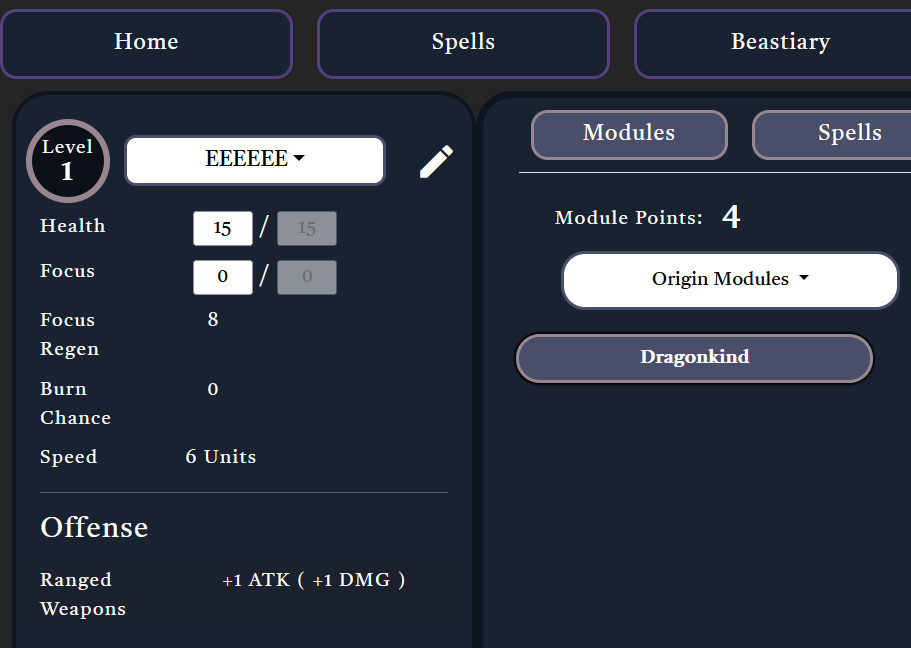The height and width of the screenshot is (648, 911).
Task: Open Spells page from top navigation
Action: tap(463, 43)
